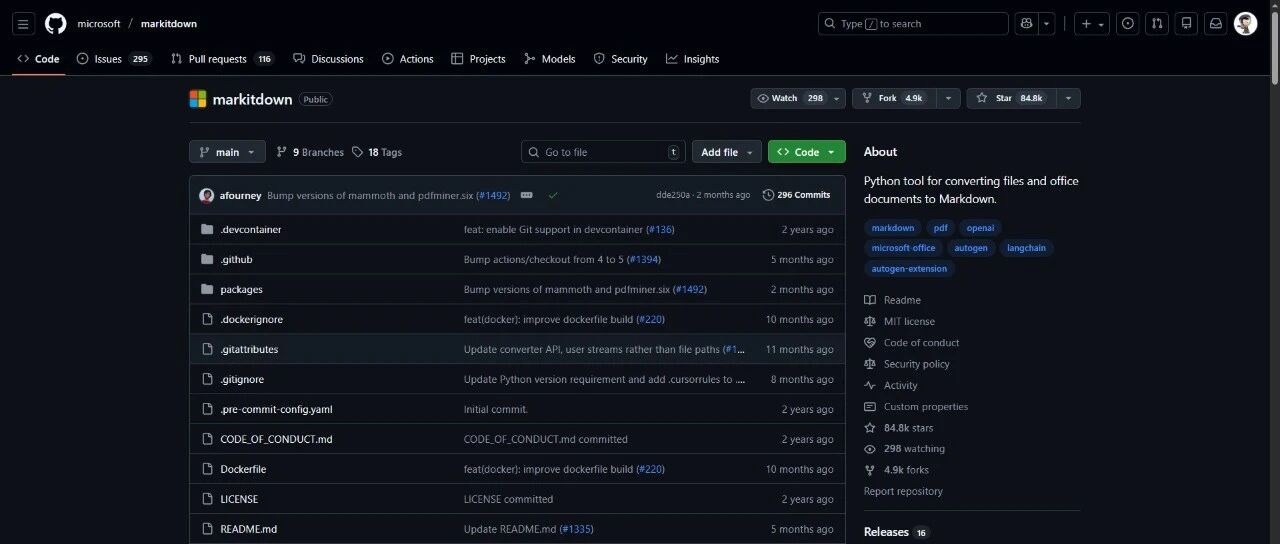Click the user profile avatar
The width and height of the screenshot is (1280, 544).
pos(1245,24)
